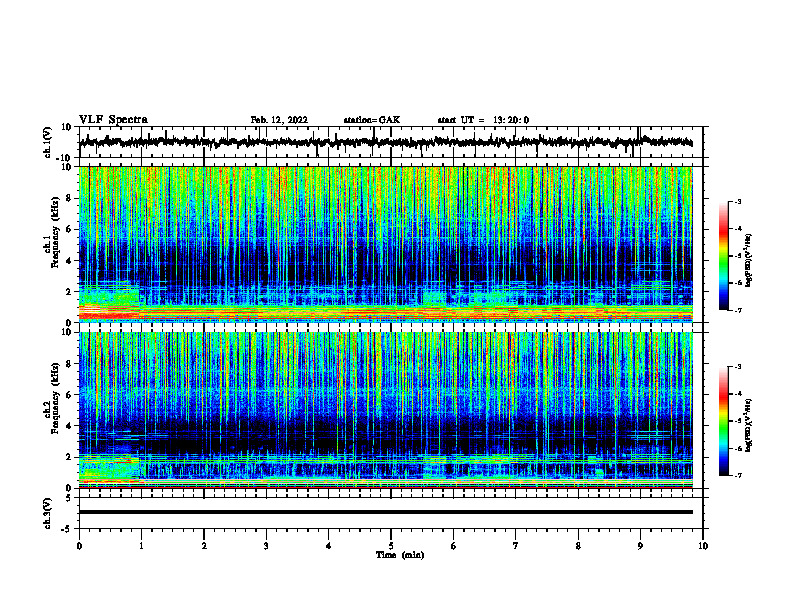Click time axis tick label "3"
Image resolution: width=792 pixels, height=612 pixels.
pos(266,546)
